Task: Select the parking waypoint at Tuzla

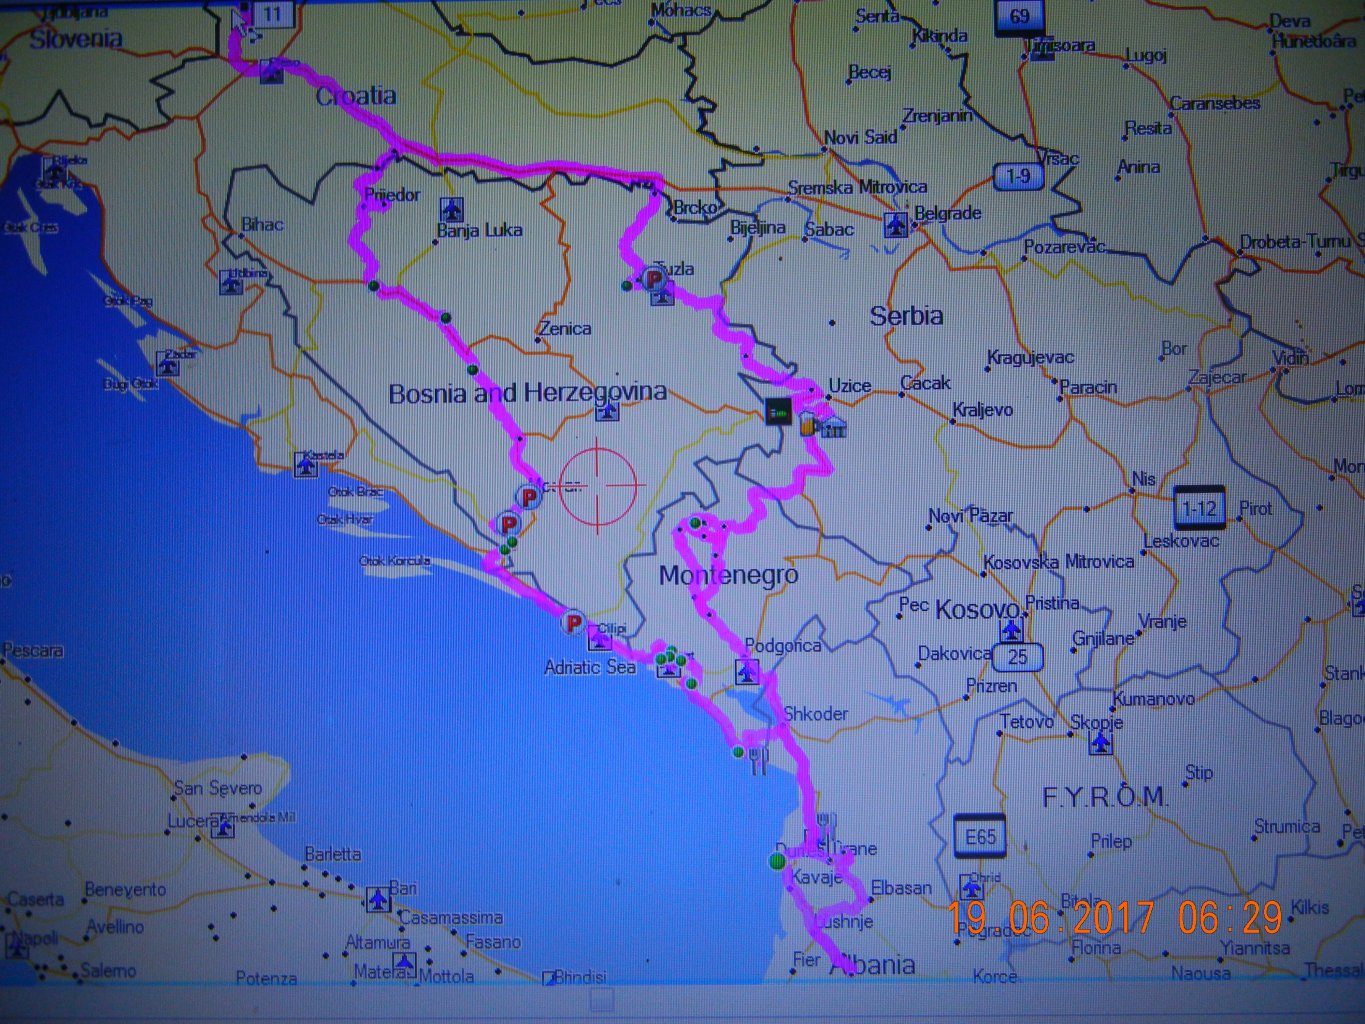Action: click(654, 278)
